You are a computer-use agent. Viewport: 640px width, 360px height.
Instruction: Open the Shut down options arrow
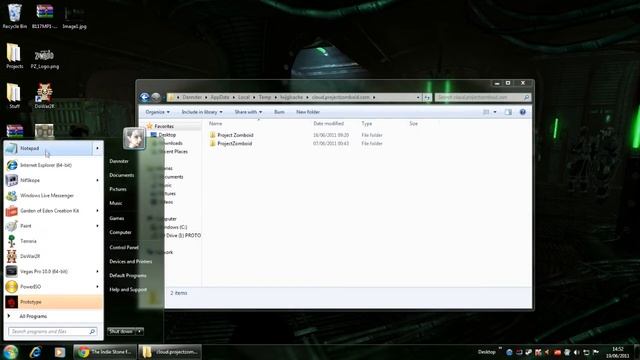140,331
